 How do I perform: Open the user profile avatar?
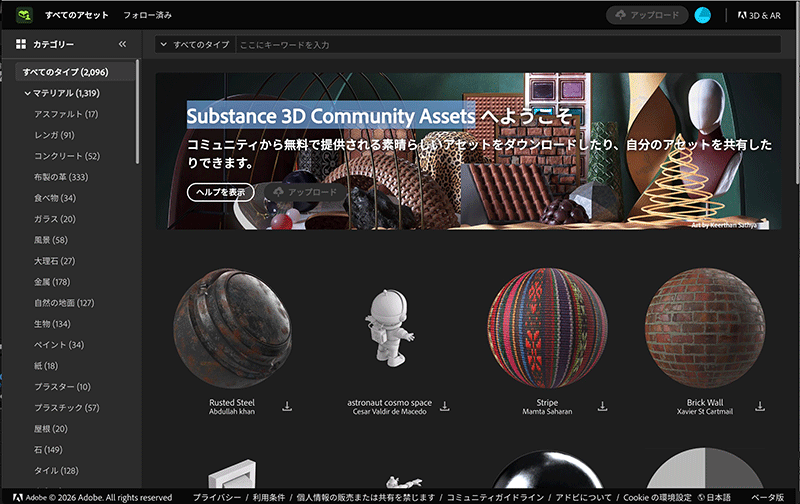(703, 15)
